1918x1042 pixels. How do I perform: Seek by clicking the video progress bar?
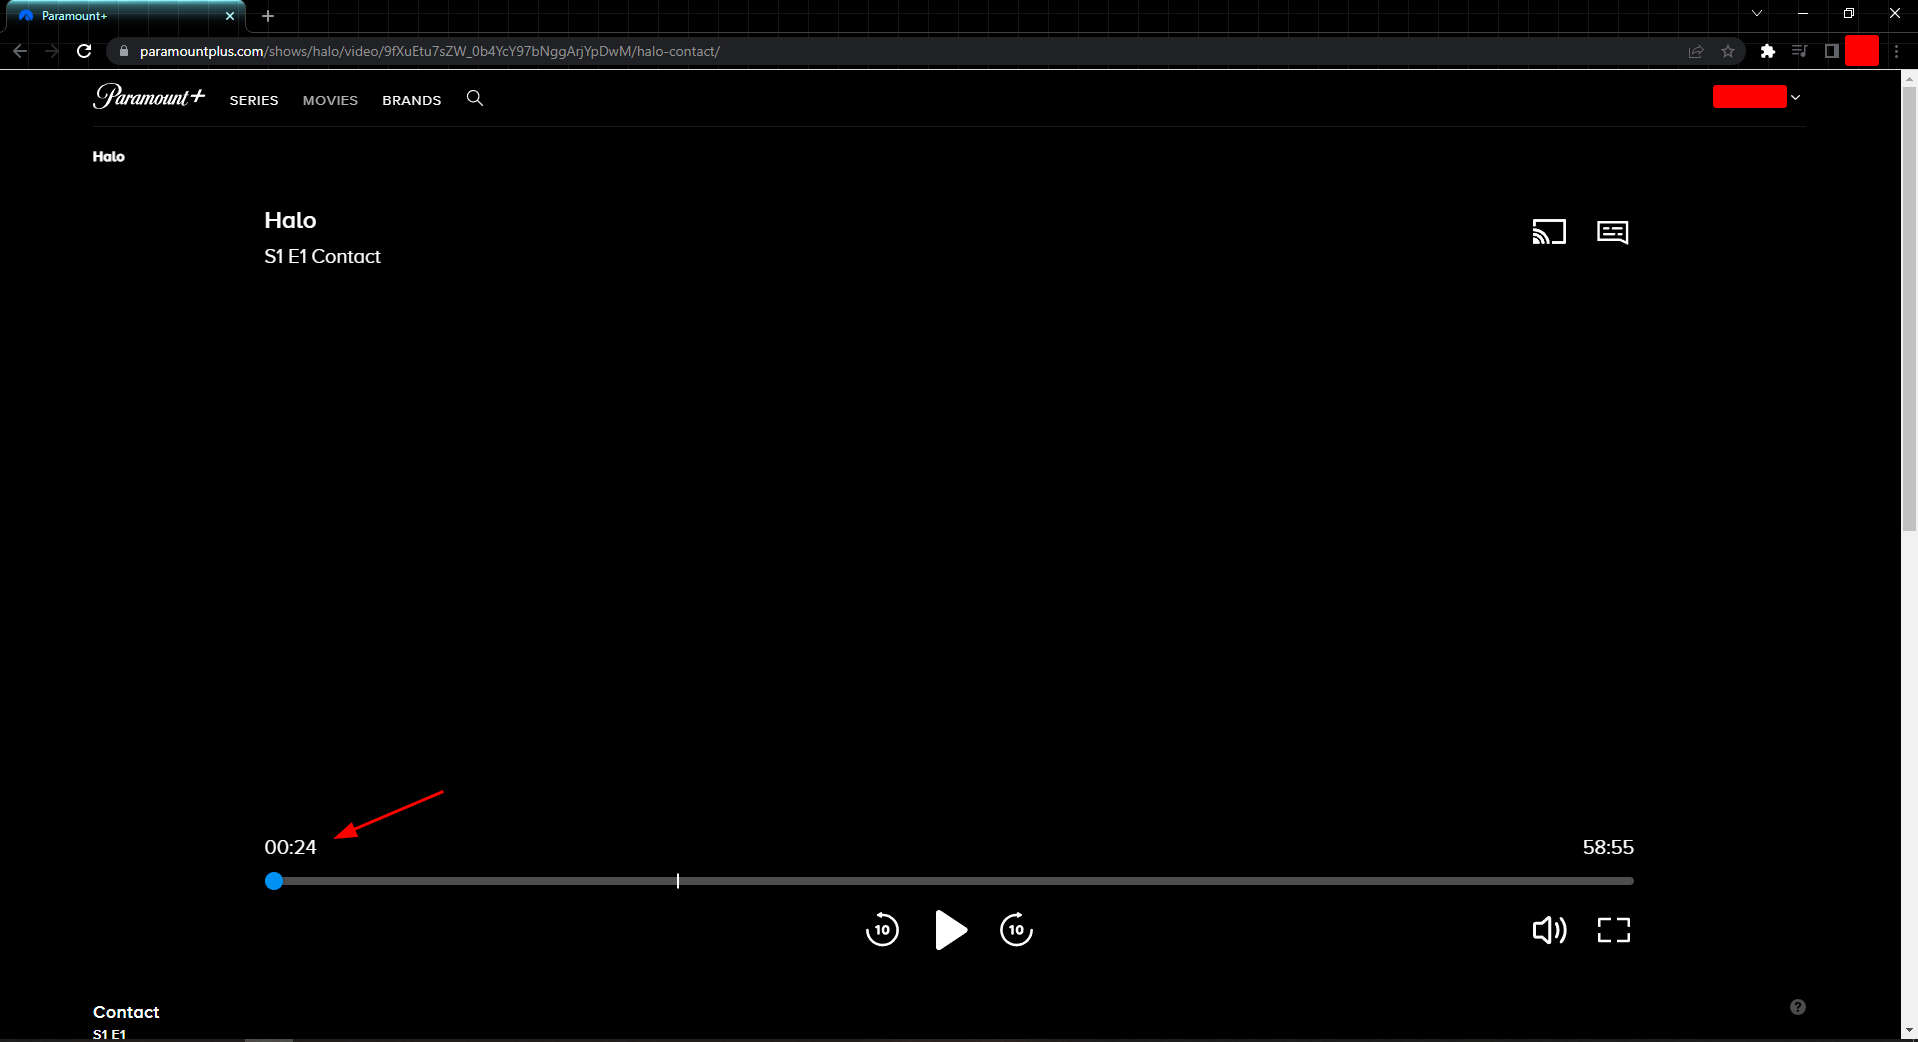pyautogui.click(x=950, y=881)
